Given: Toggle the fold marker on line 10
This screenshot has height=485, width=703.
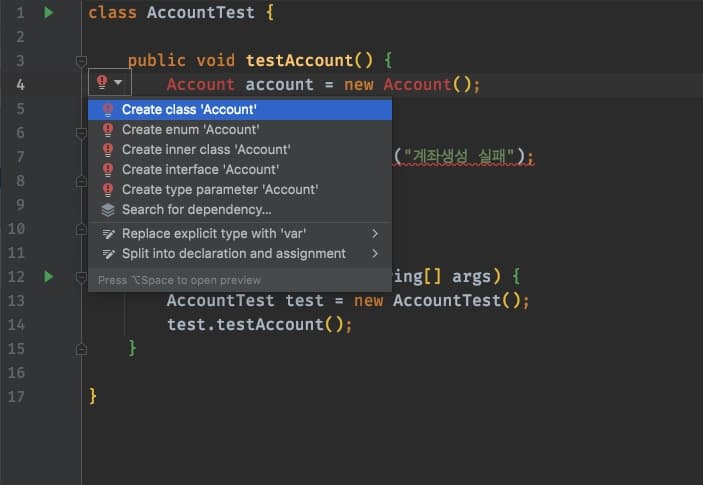Looking at the screenshot, I should coord(81,229).
